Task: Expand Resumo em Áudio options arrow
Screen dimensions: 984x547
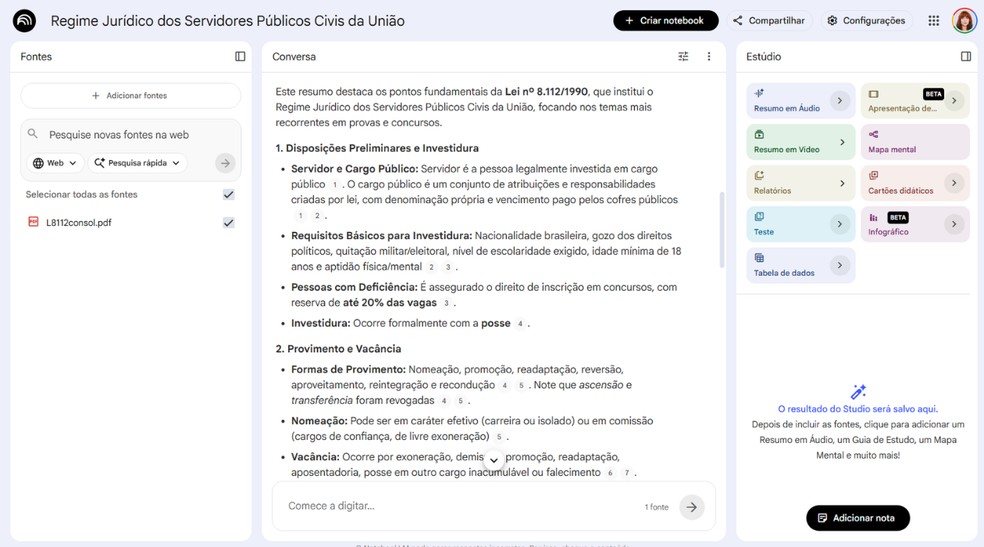Action: (x=840, y=100)
